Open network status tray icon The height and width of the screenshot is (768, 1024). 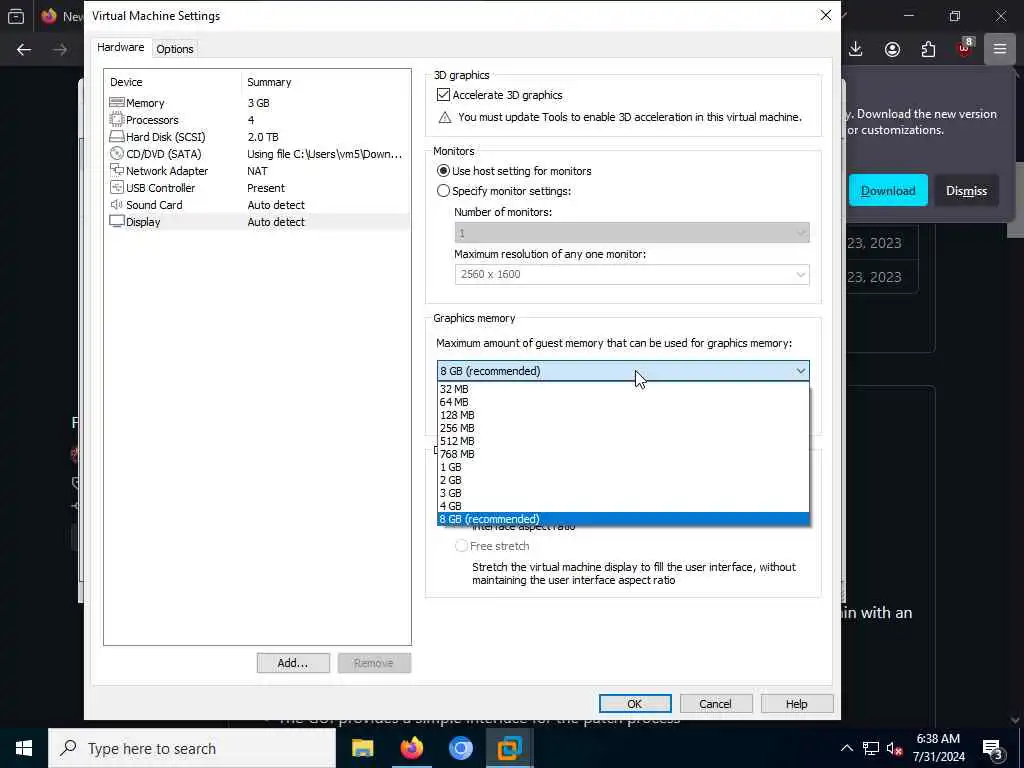[x=871, y=748]
